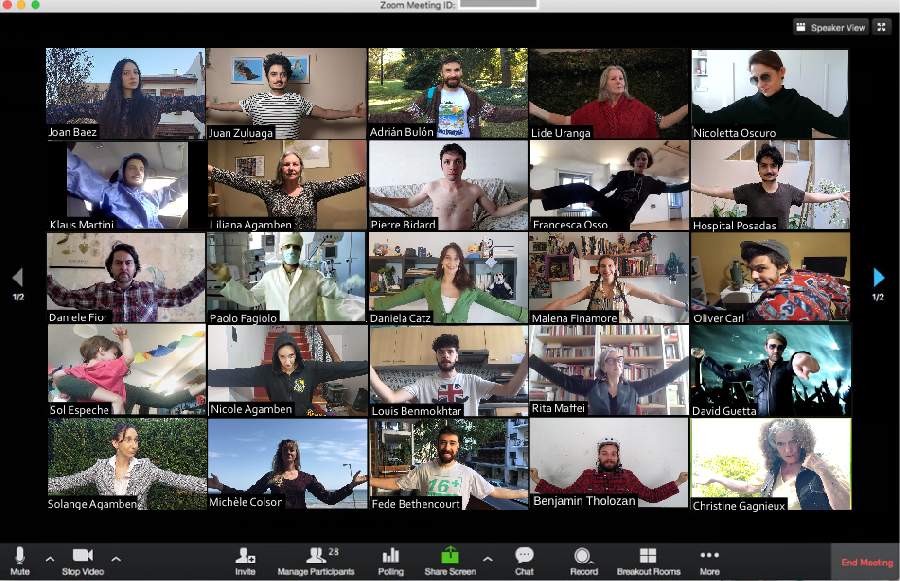The width and height of the screenshot is (900, 581).
Task: Select the video tile labeled Paolo Fagiolo
Action: click(x=286, y=277)
